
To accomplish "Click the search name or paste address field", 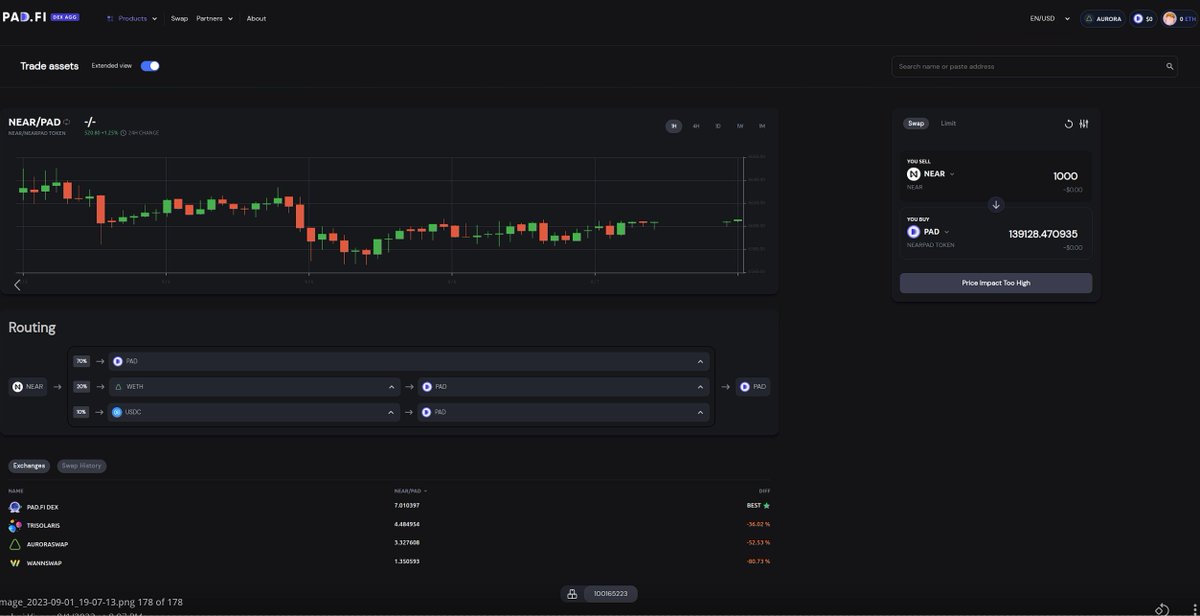I will [1035, 67].
